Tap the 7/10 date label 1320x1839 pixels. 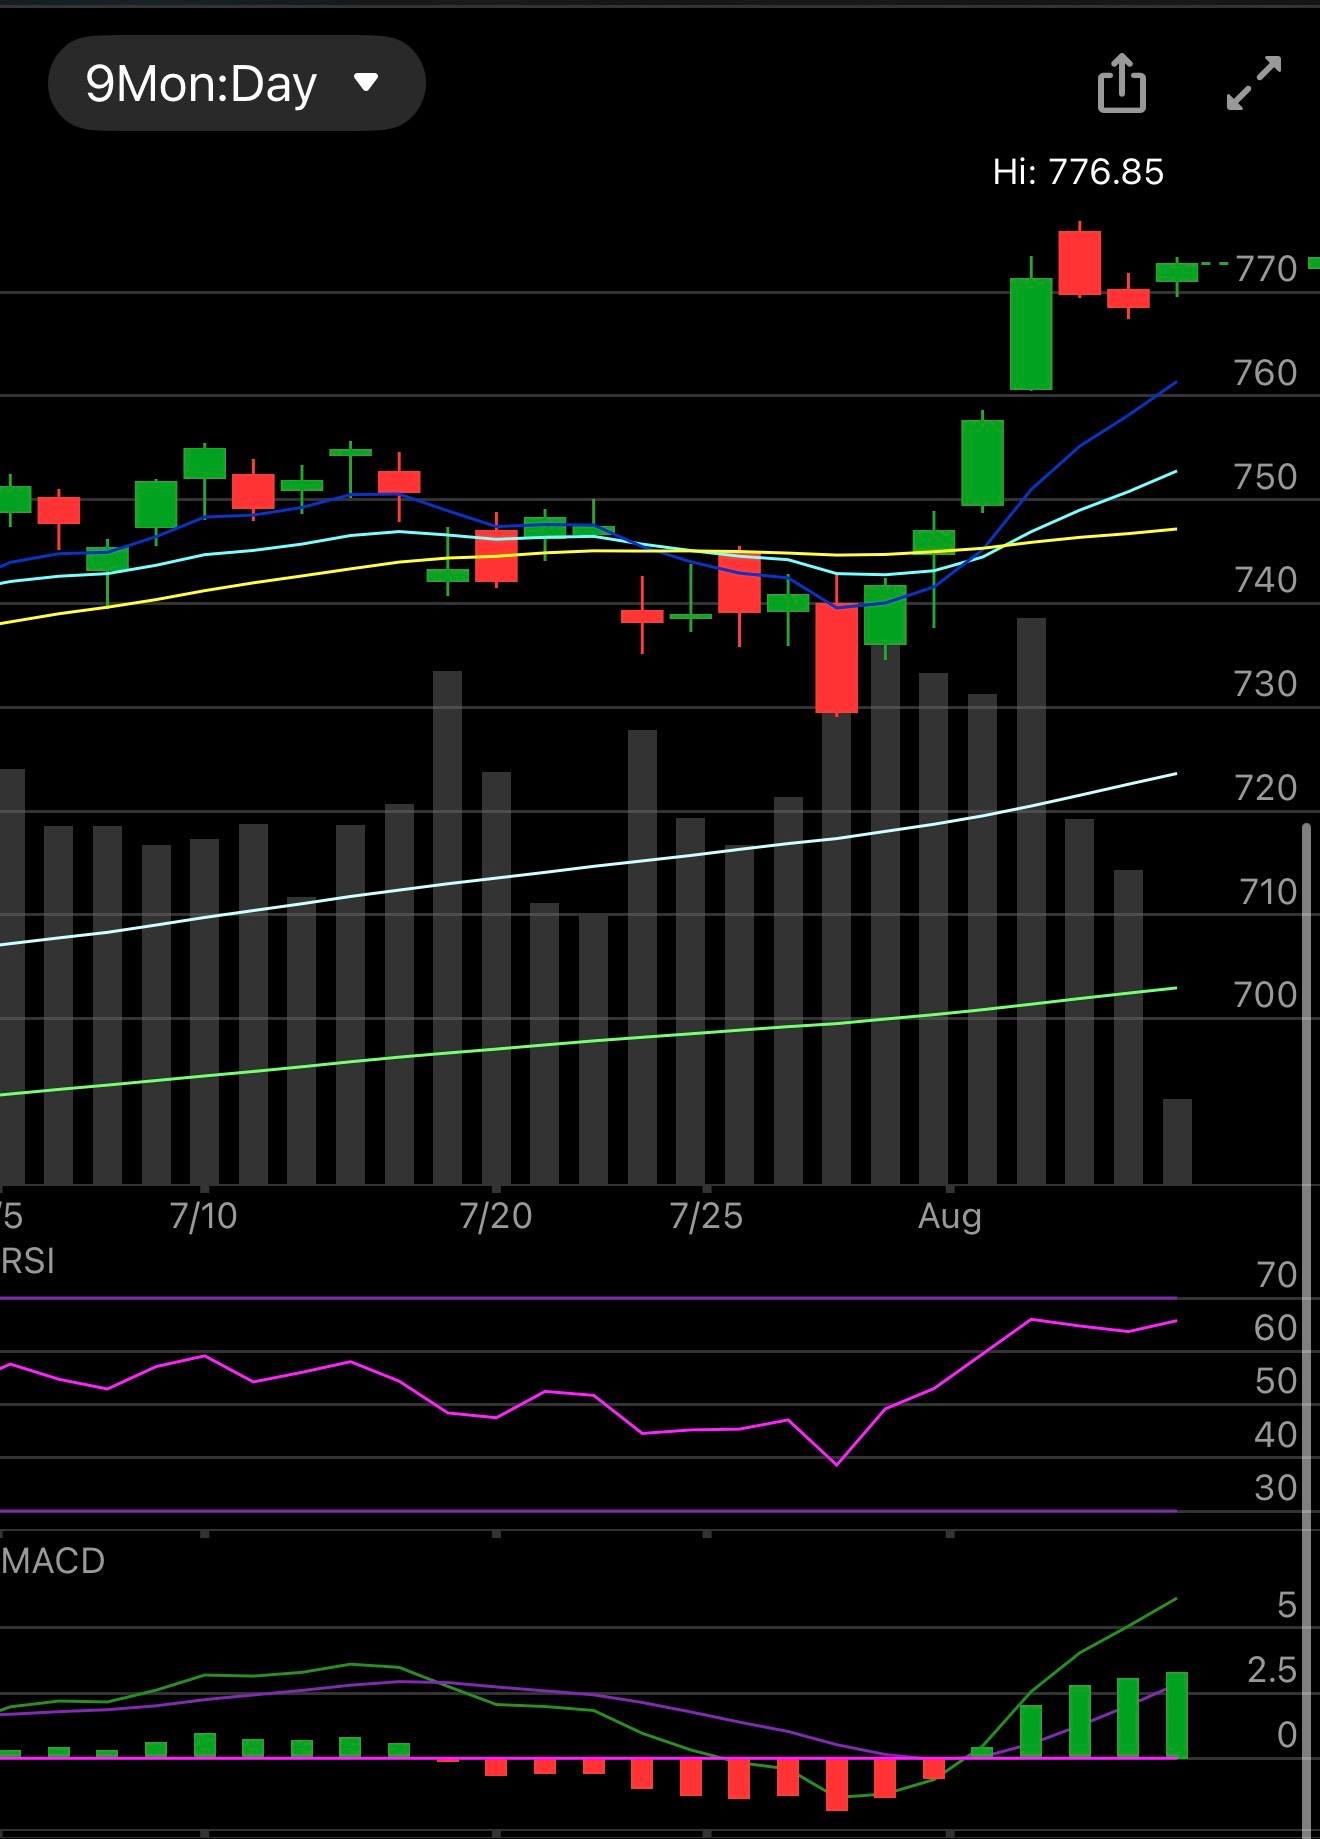pos(204,1216)
